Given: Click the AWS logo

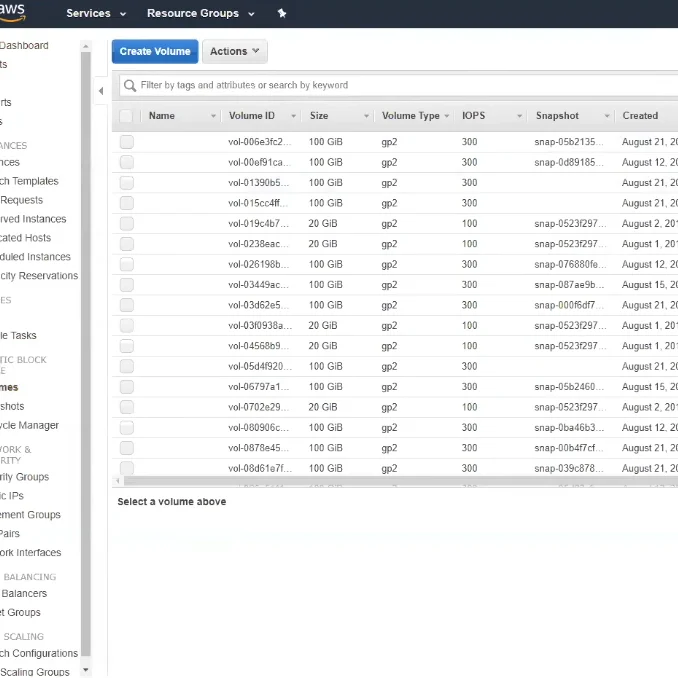Looking at the screenshot, I should (12, 13).
